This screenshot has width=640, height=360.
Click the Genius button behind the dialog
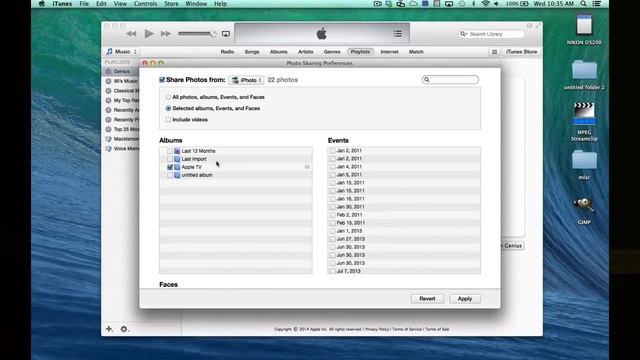click(x=512, y=246)
